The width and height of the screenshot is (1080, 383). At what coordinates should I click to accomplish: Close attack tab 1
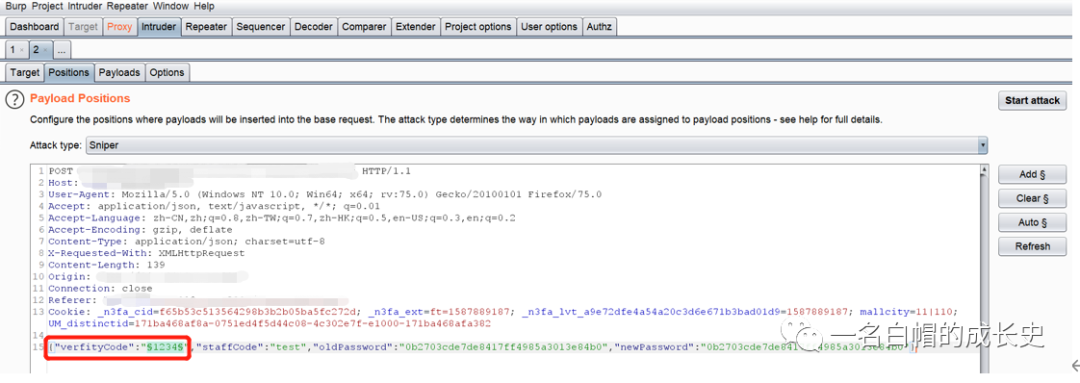point(22,51)
